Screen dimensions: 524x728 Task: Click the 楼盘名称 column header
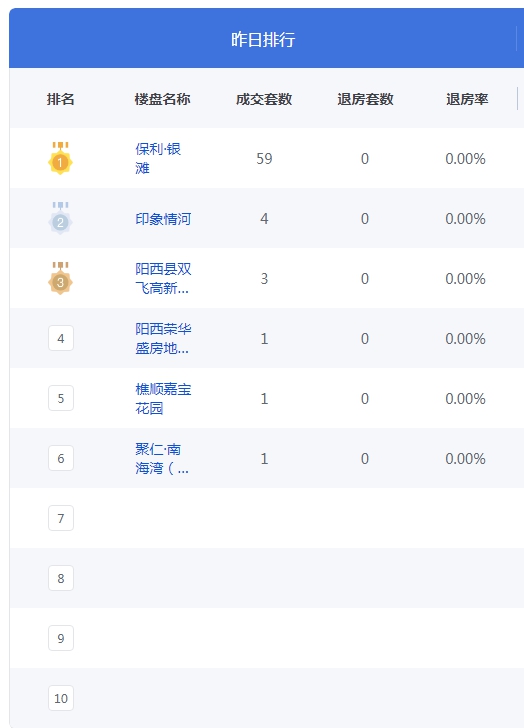point(162,99)
